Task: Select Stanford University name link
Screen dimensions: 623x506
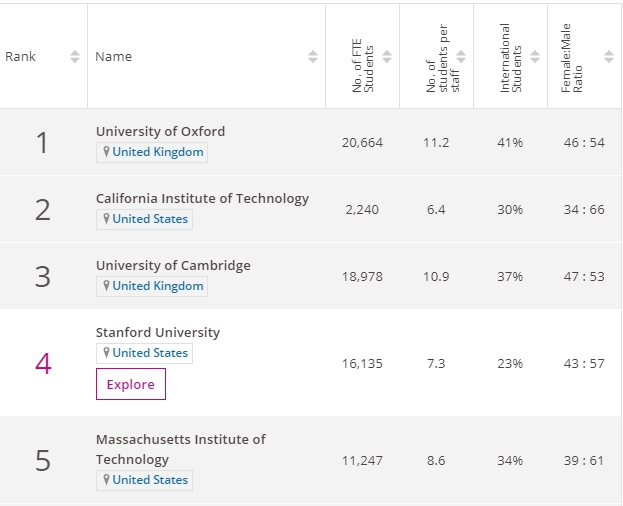Action: click(158, 332)
